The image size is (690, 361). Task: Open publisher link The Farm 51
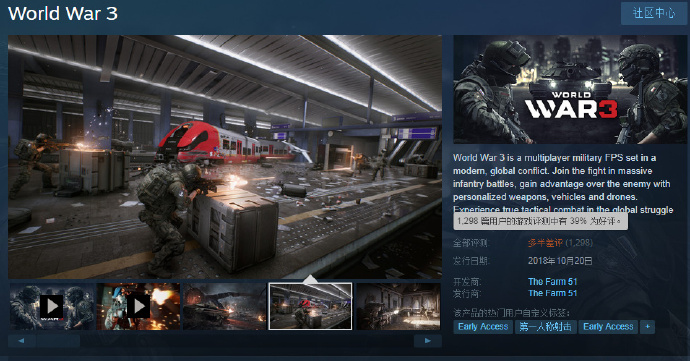[x=552, y=293]
